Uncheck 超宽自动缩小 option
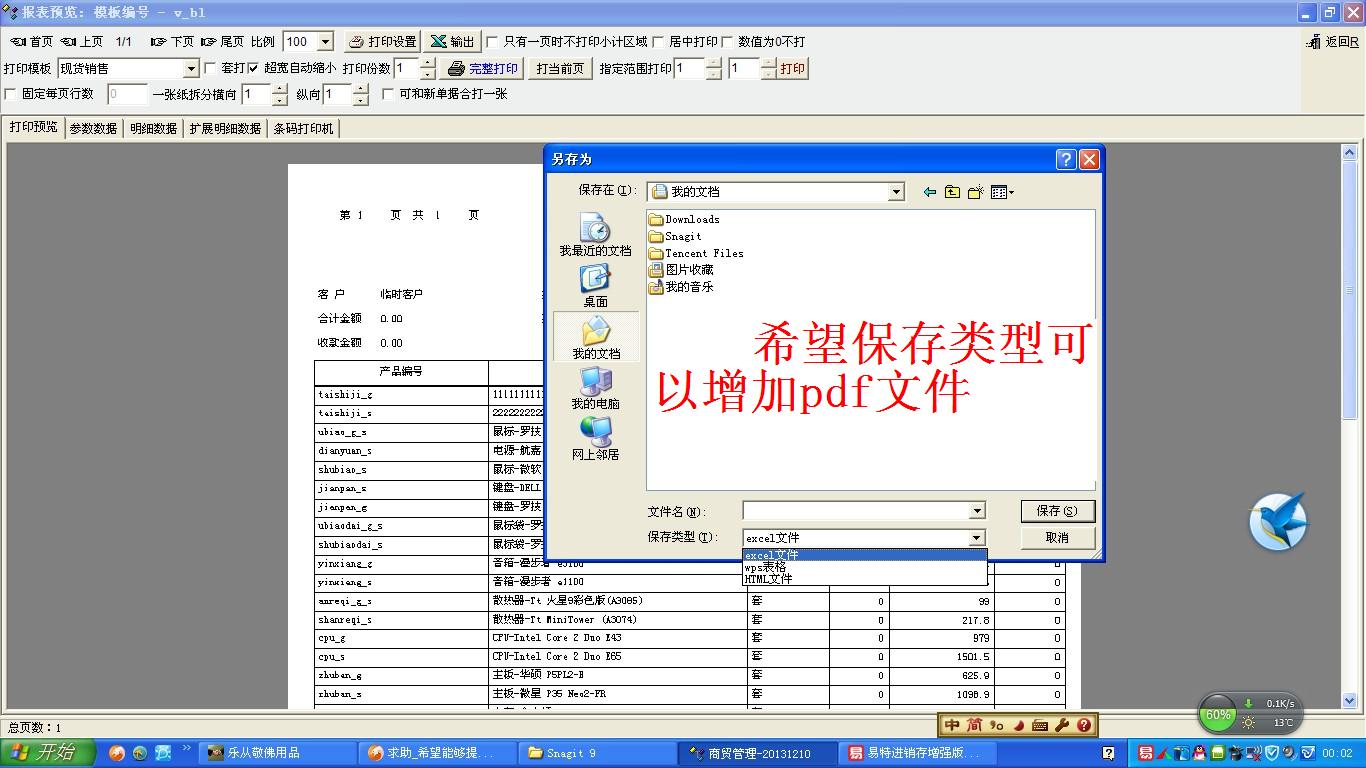The width and height of the screenshot is (1366, 768). click(253, 68)
